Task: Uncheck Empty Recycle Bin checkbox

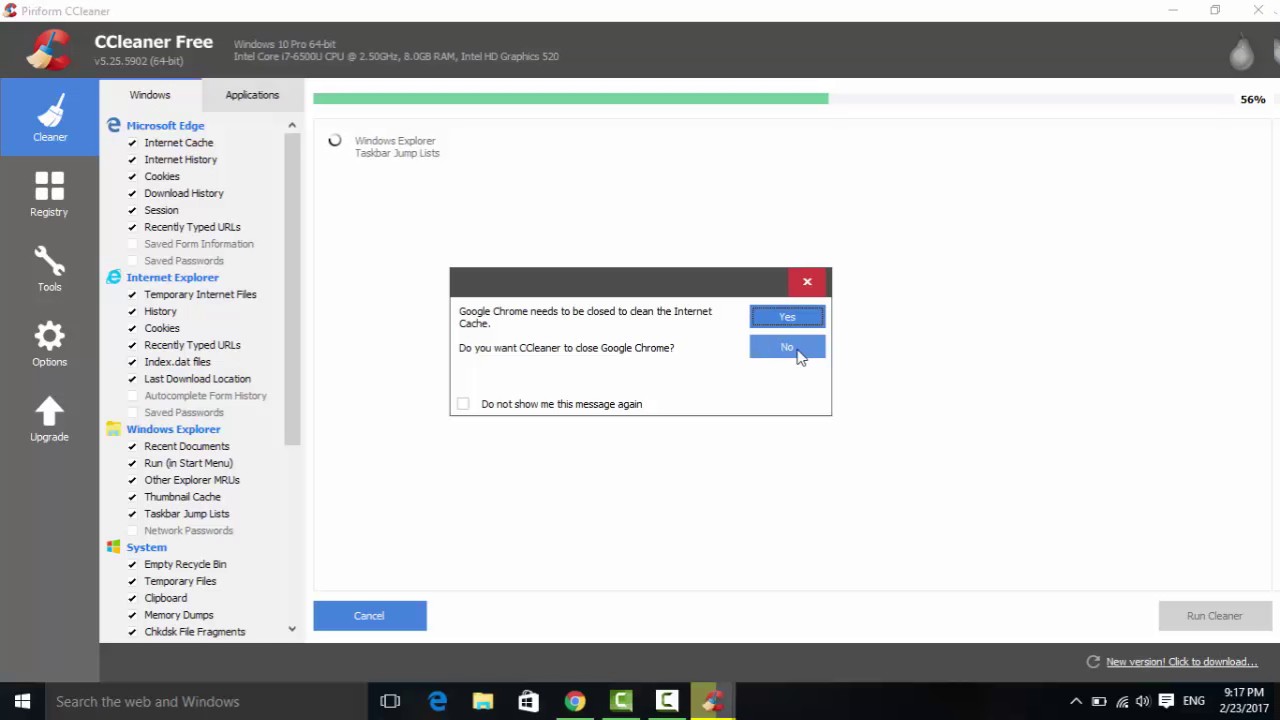Action: 132,564
